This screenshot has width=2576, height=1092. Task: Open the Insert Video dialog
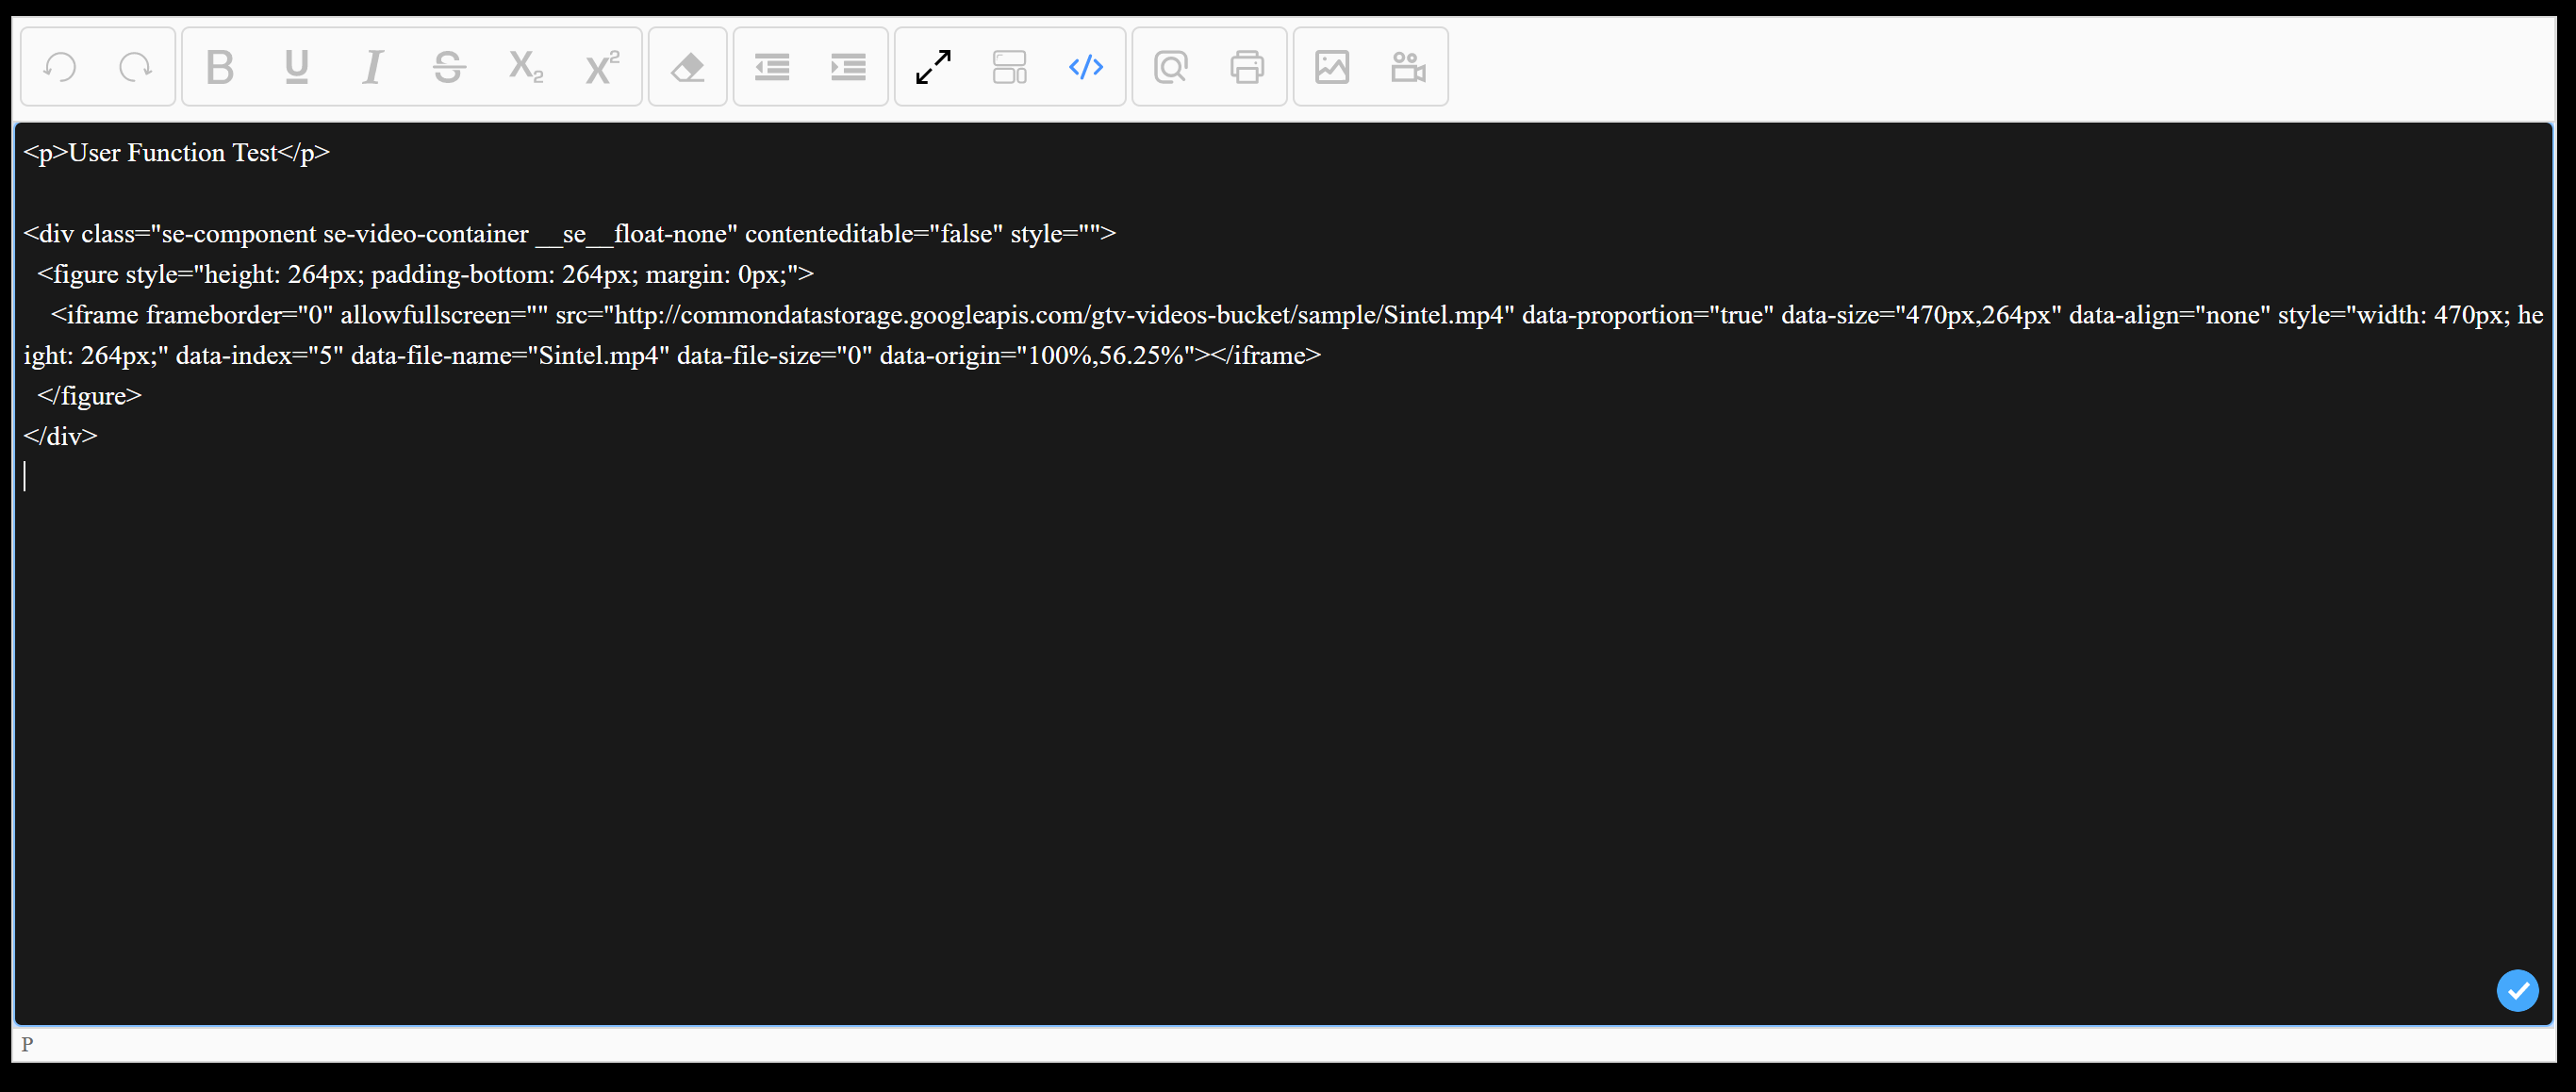tap(1408, 66)
